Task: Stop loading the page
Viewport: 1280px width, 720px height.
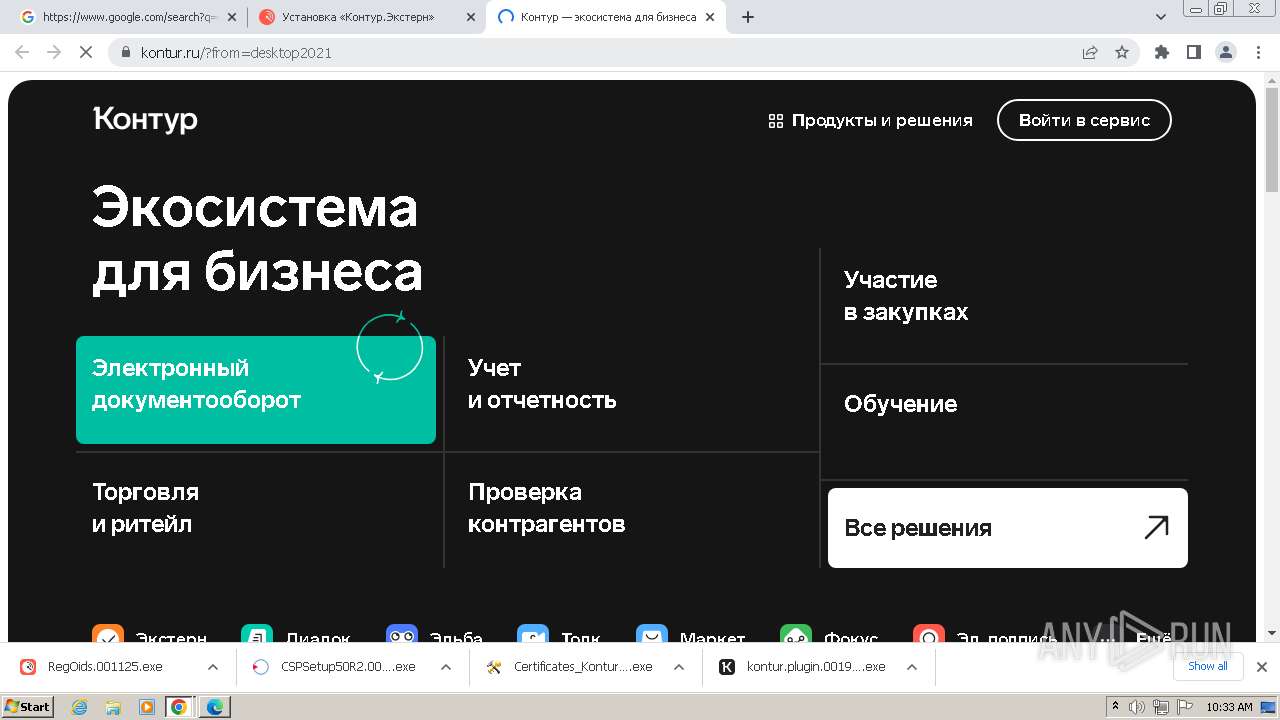Action: point(86,52)
